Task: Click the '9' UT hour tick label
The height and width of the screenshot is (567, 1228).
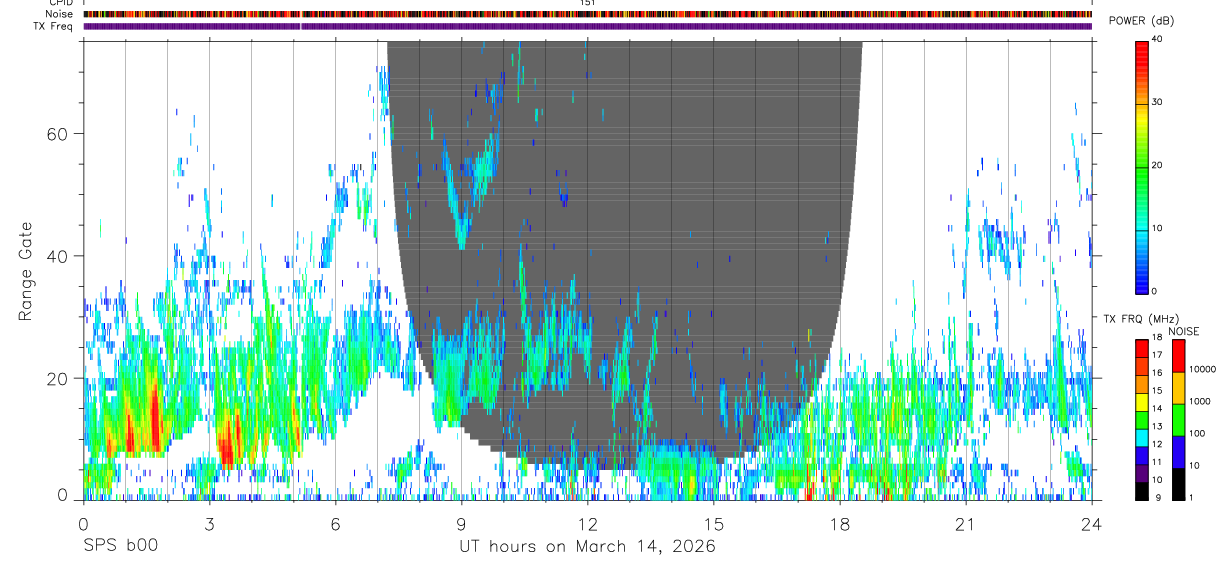Action: point(461,523)
